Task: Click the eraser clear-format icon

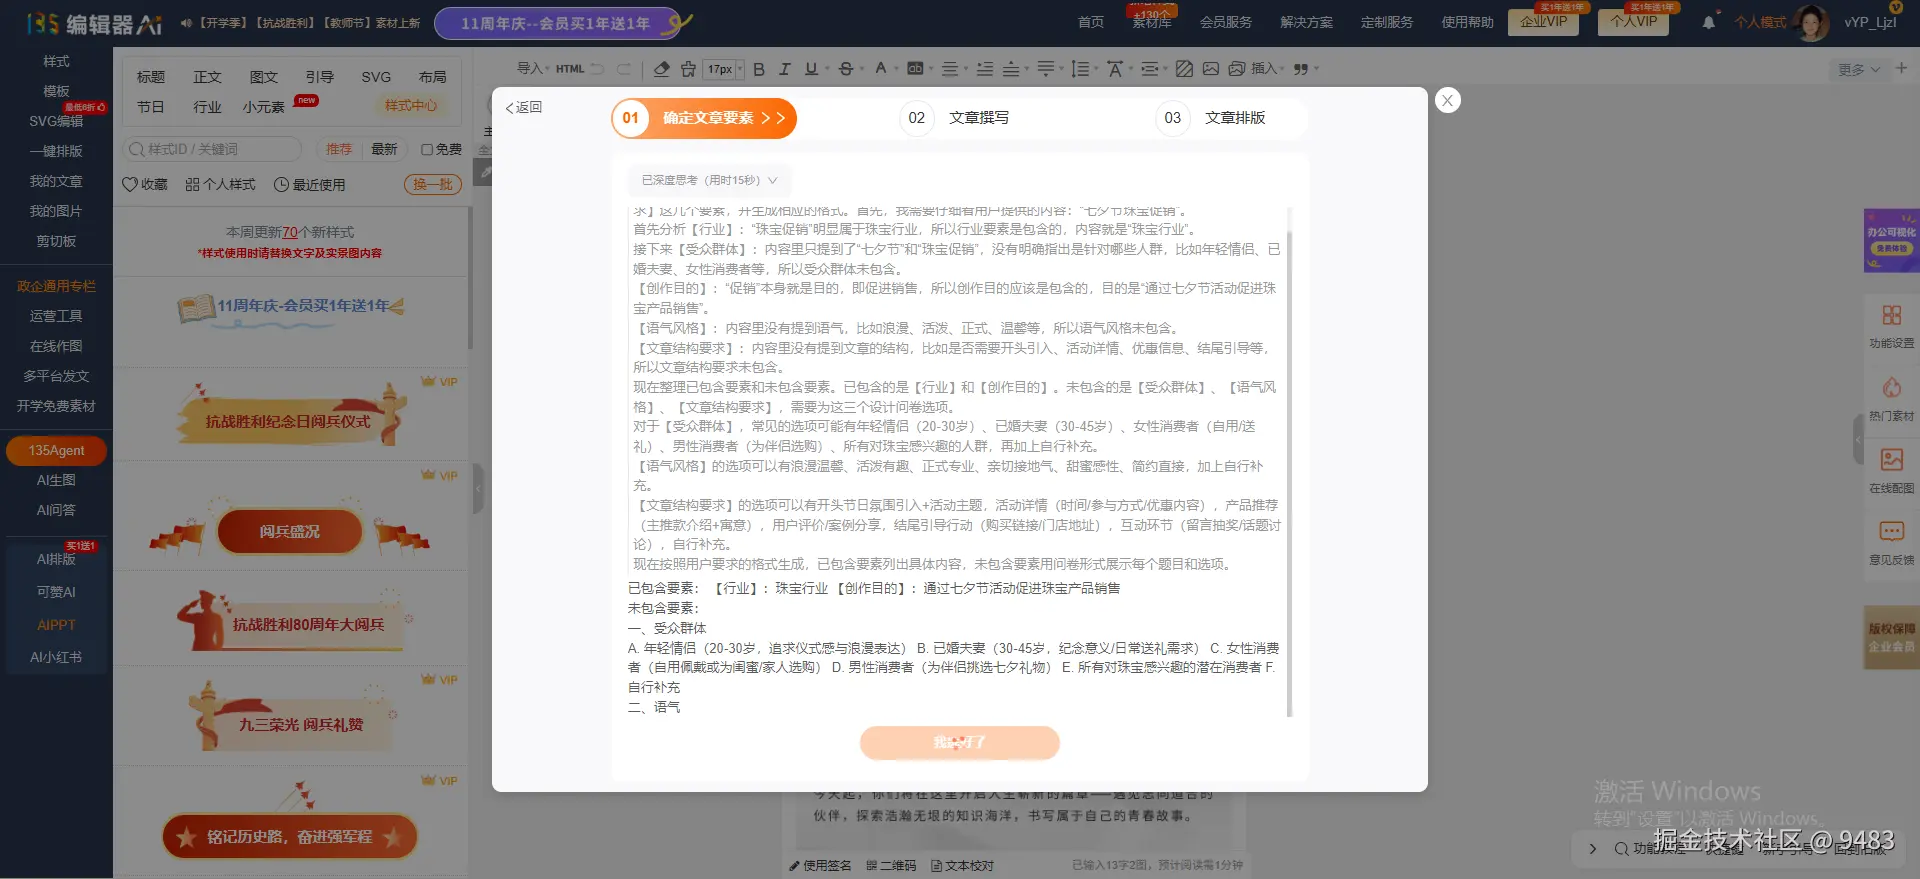Action: pos(661,69)
